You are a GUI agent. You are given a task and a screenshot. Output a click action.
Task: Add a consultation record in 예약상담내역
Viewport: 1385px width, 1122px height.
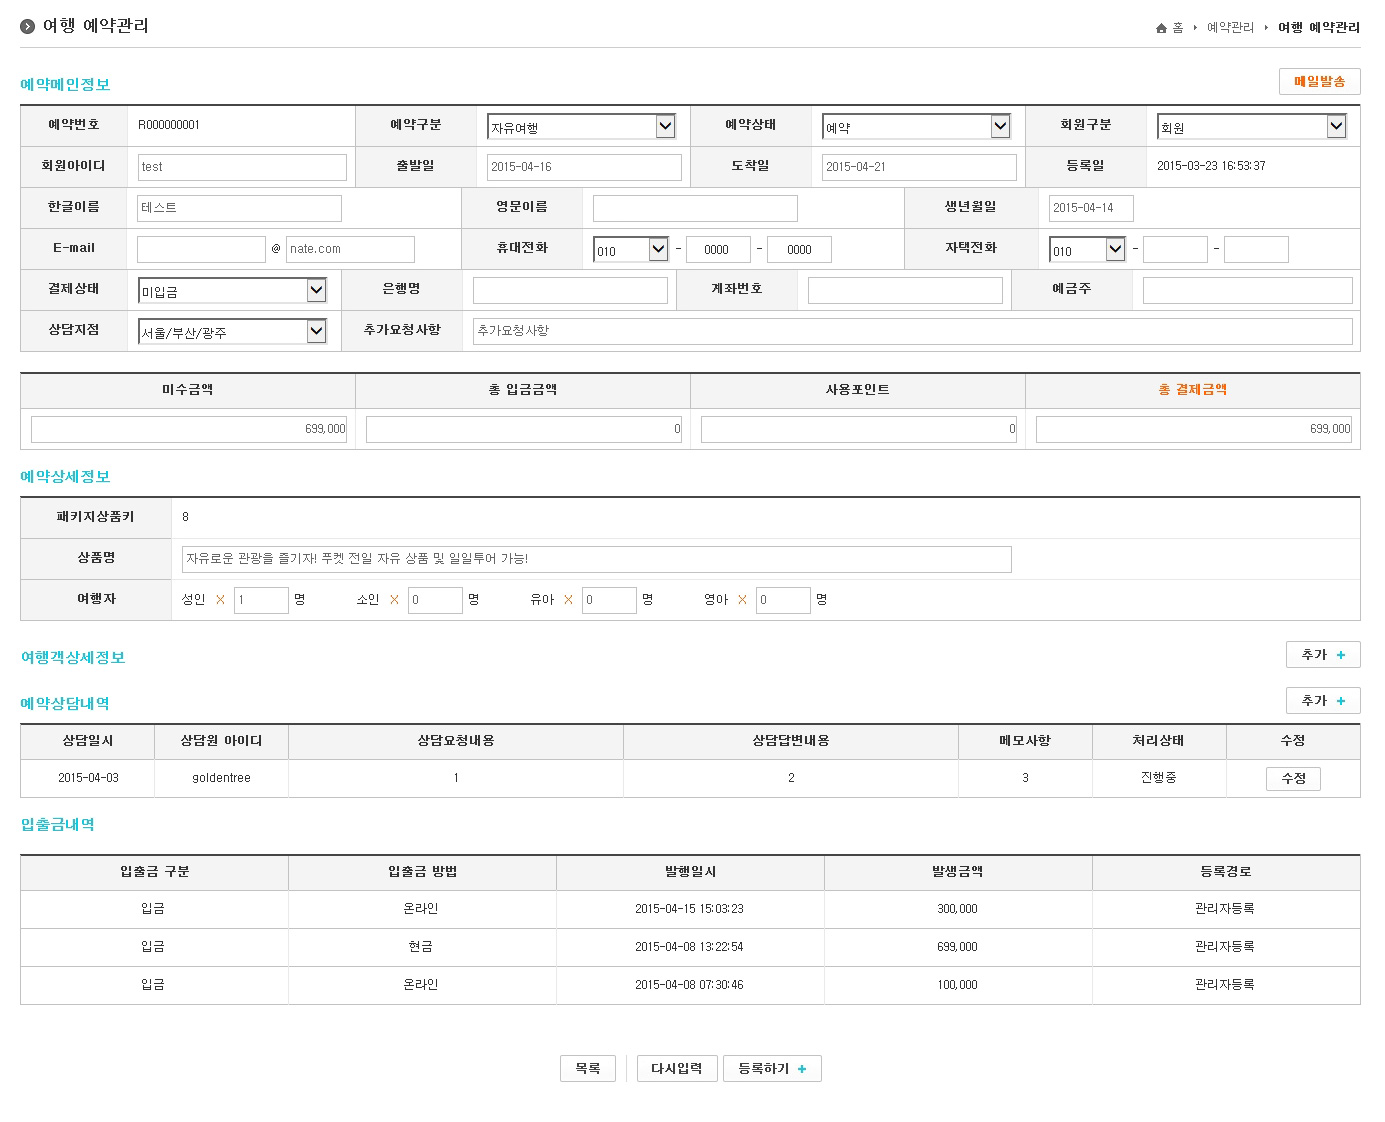click(x=1322, y=701)
